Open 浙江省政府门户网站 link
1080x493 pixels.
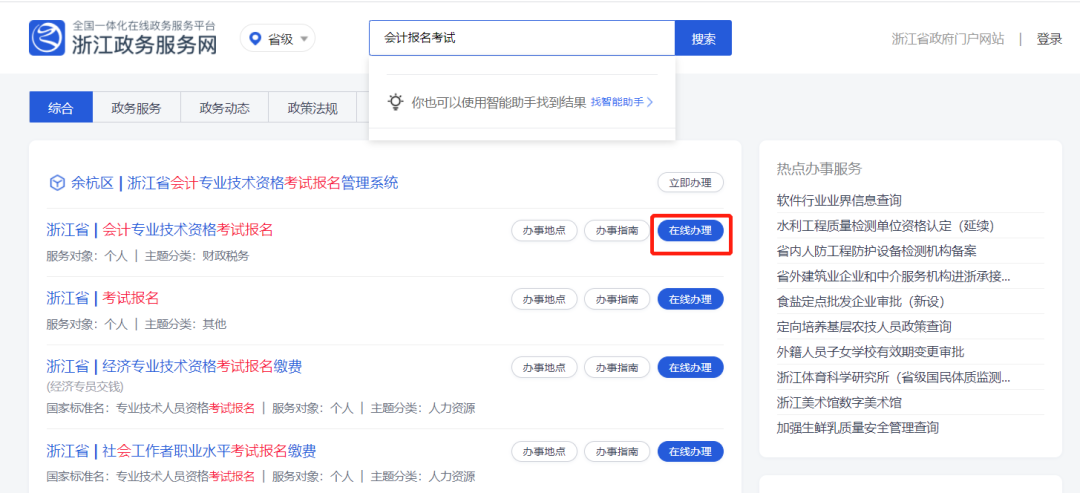tap(948, 39)
